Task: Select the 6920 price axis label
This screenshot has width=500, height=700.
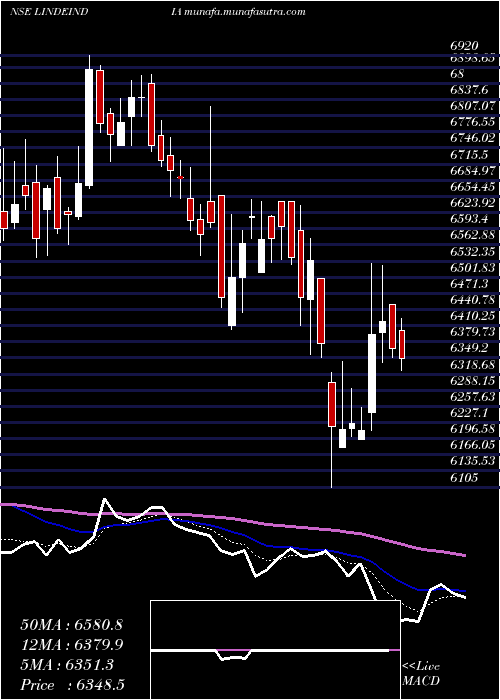Action: (464, 46)
